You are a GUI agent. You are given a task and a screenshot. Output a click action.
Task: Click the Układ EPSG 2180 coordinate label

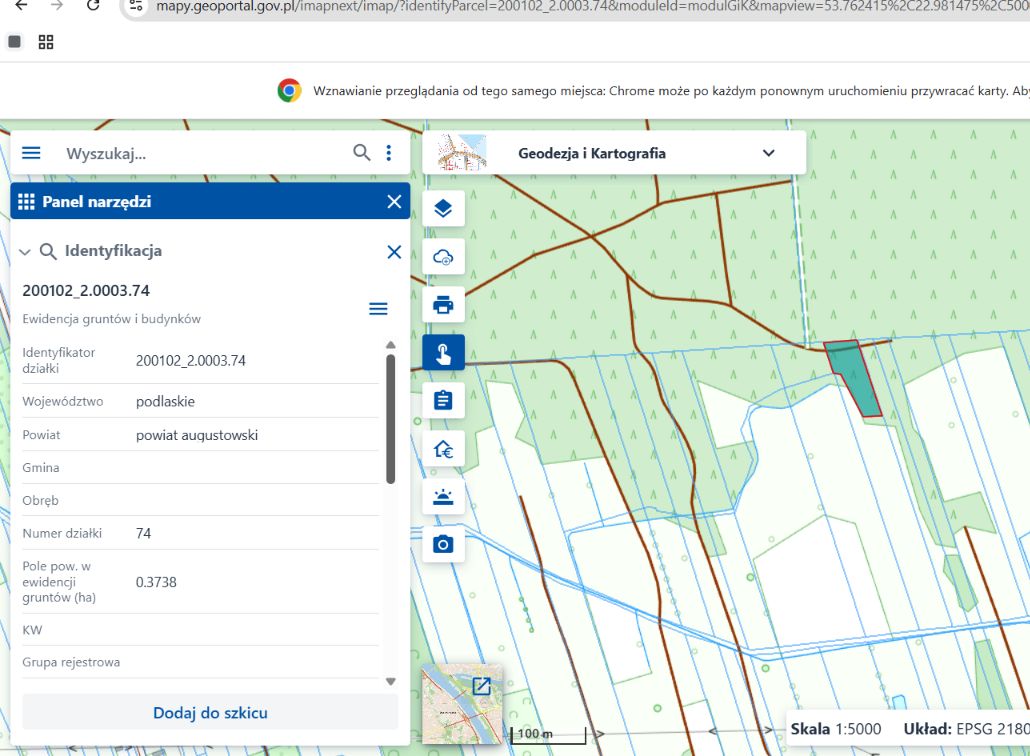click(966, 729)
